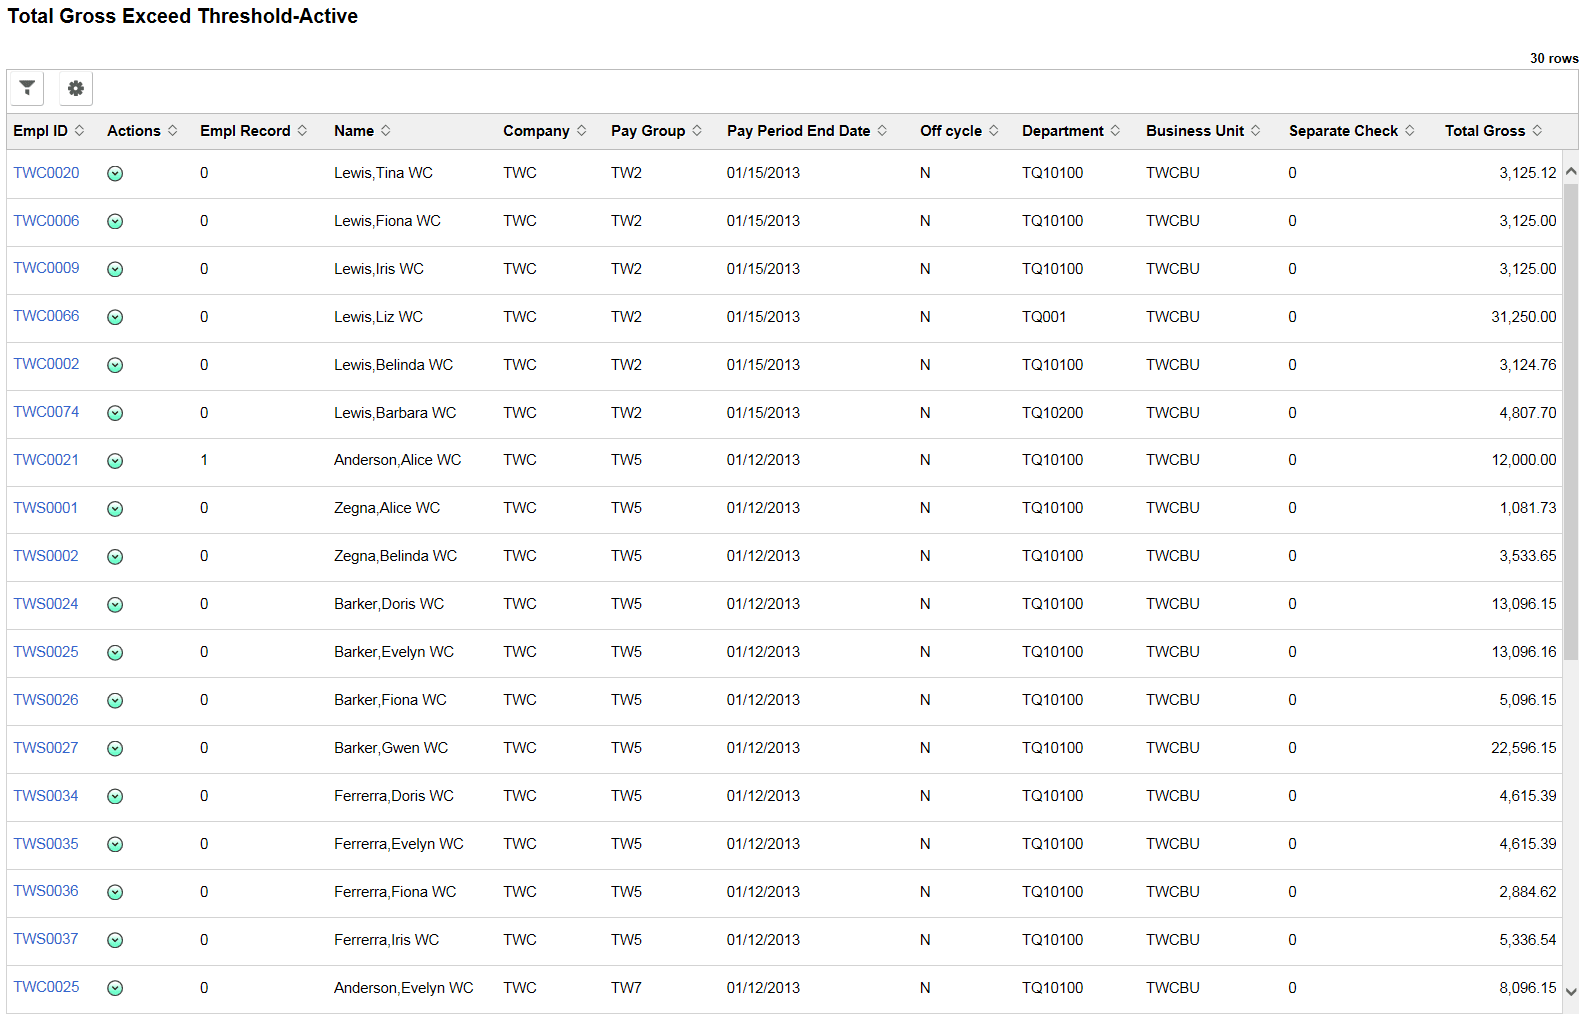Screen dimensions: 1584x1020
Task: Sort by Total Gross column
Action: tap(1493, 131)
